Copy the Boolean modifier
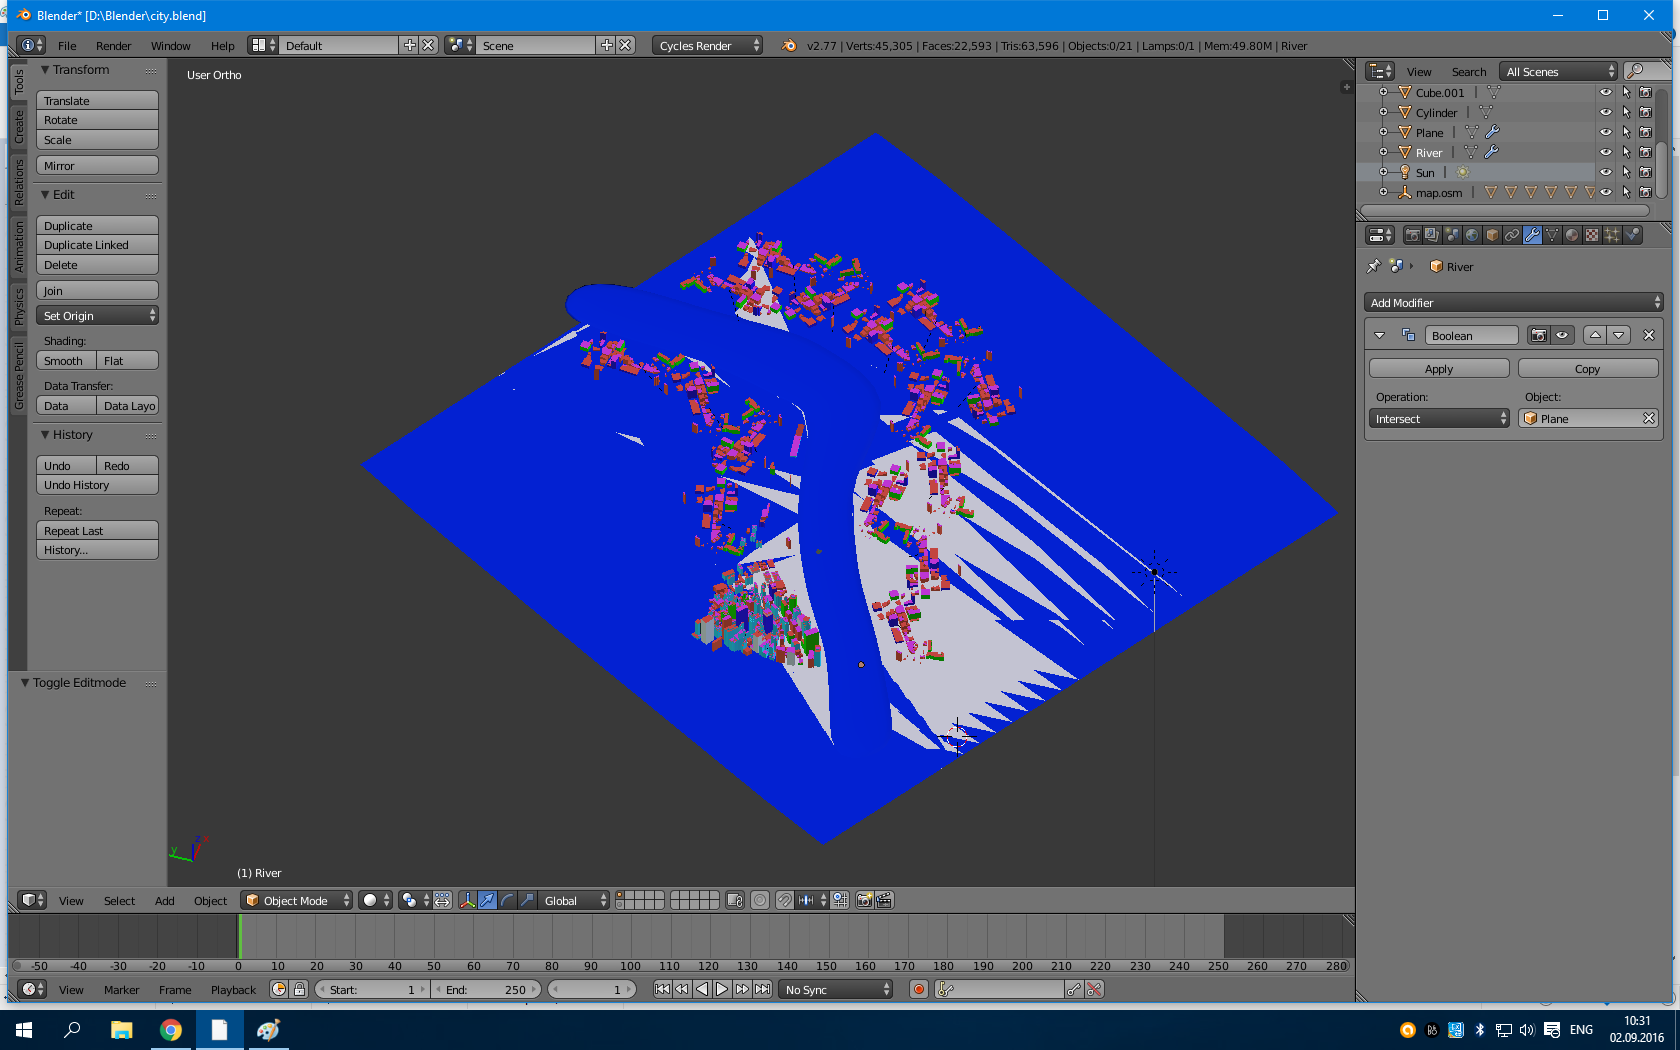 click(1588, 368)
